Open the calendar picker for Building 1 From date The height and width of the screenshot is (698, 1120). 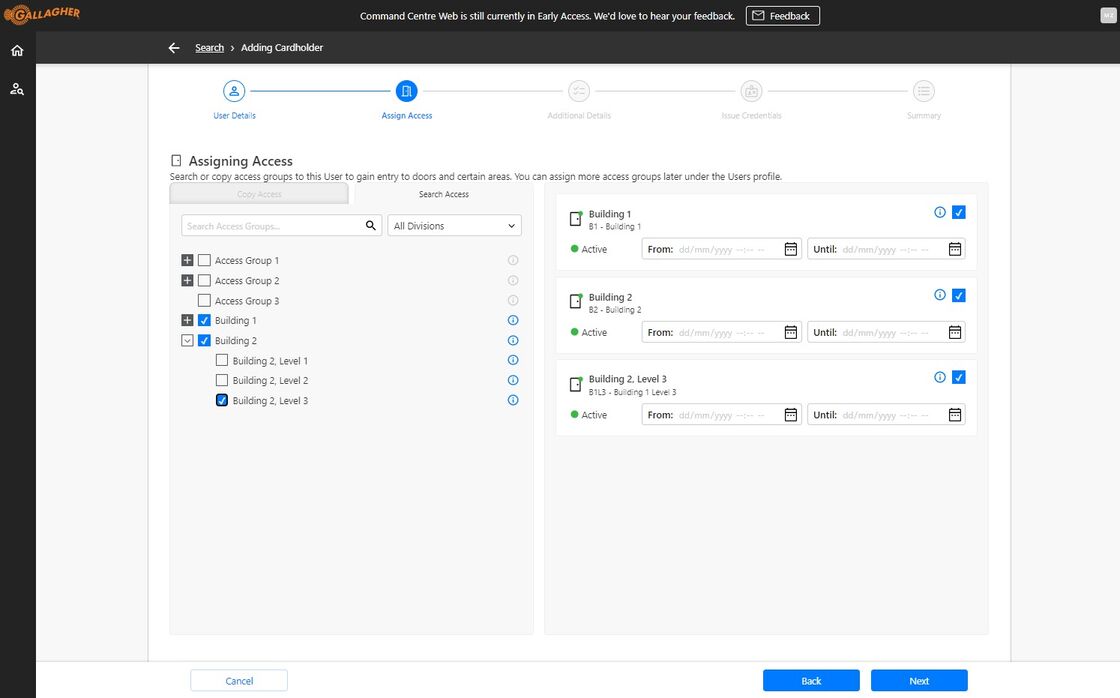[x=790, y=249]
